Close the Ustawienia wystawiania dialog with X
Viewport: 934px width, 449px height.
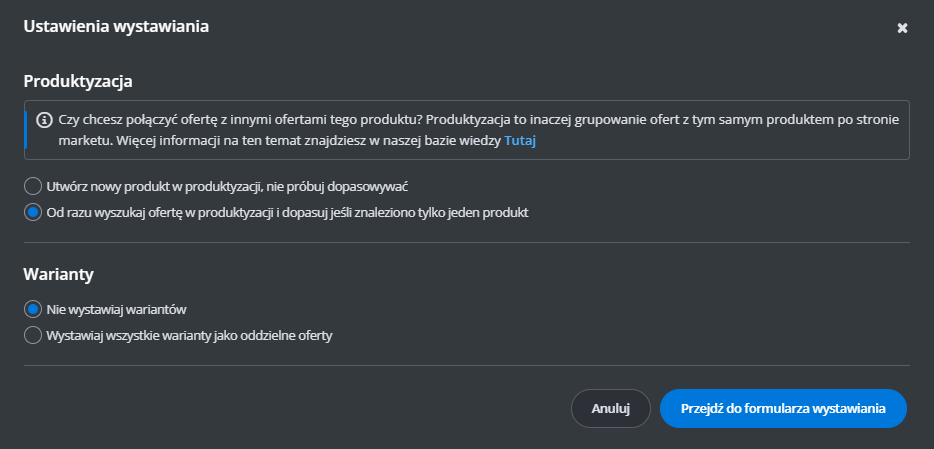(x=902, y=28)
